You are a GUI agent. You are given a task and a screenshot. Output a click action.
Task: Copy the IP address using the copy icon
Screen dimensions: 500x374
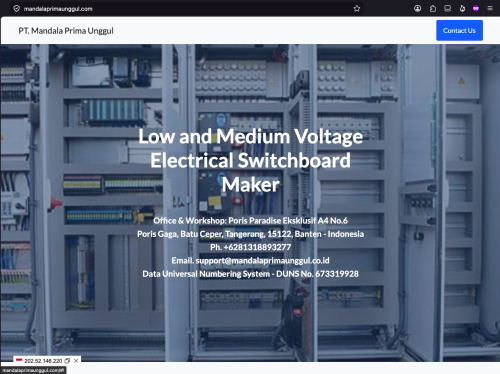click(x=67, y=361)
